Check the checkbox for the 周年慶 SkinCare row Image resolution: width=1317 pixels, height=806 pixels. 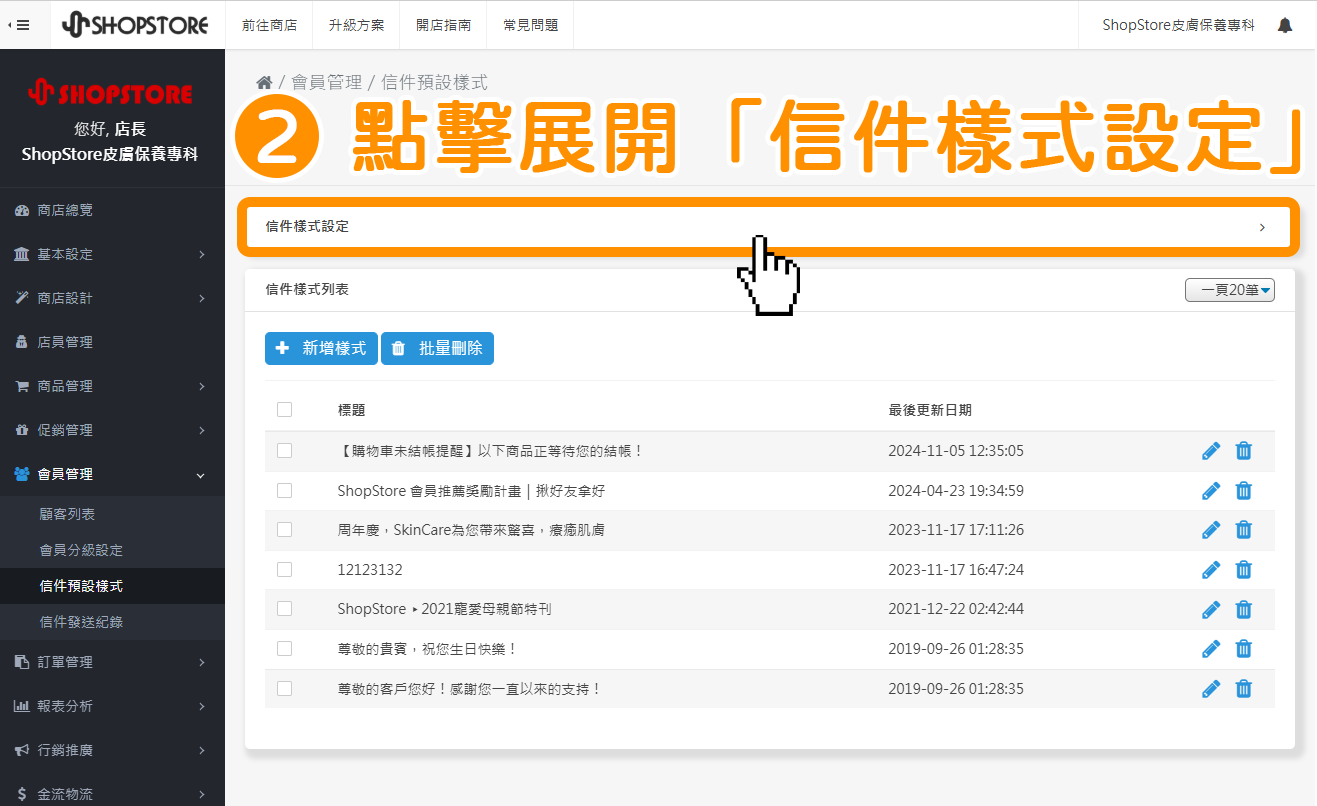pos(284,529)
